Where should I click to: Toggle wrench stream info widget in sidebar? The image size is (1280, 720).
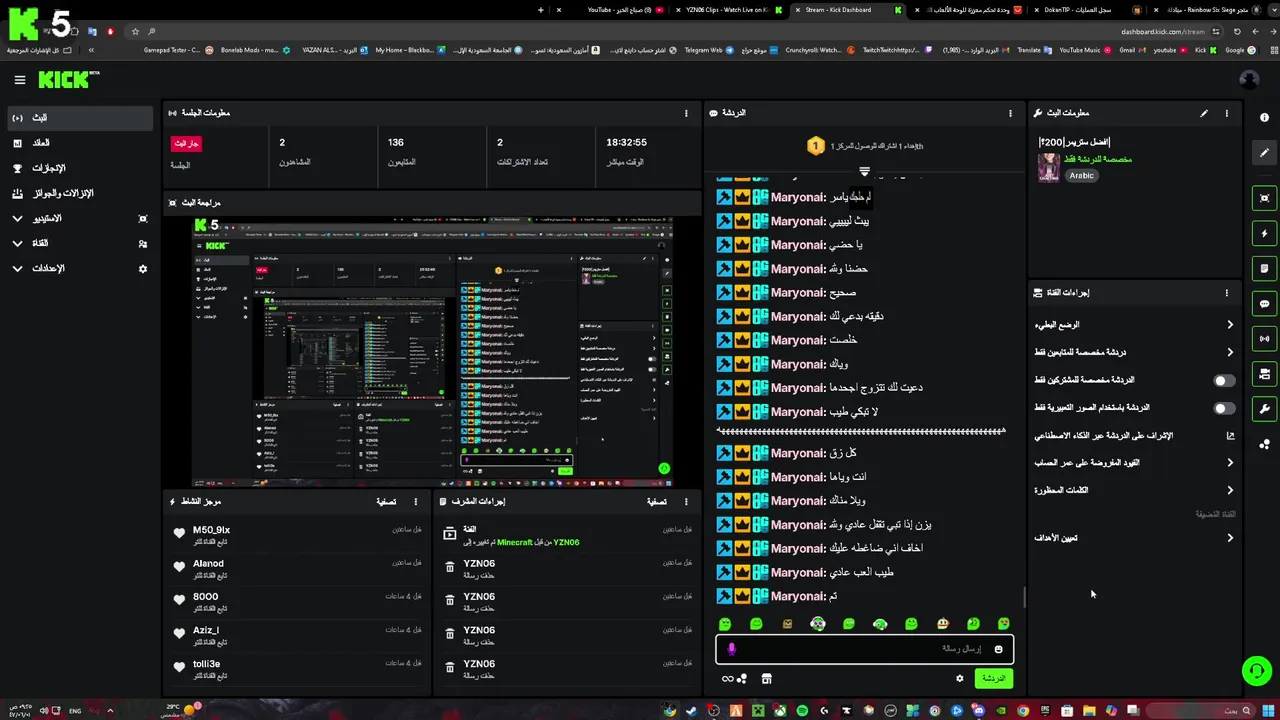click(1265, 409)
